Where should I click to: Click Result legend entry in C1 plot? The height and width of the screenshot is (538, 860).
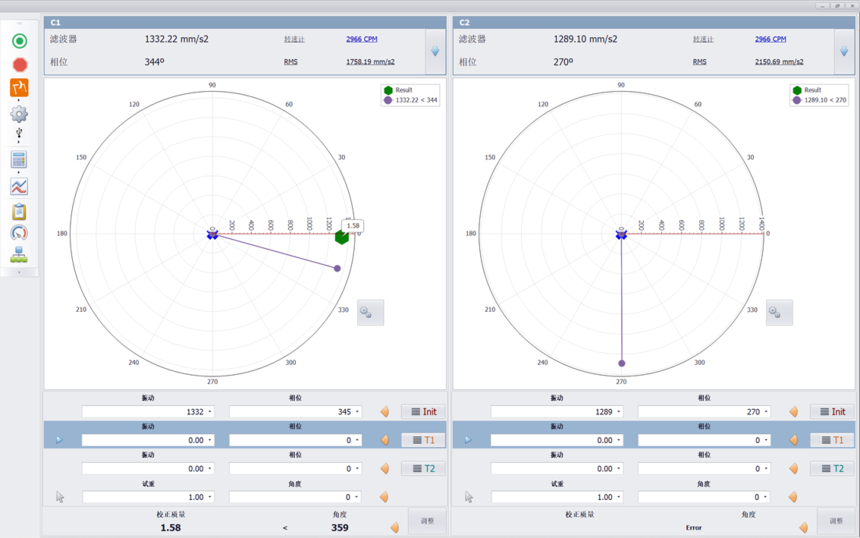(399, 90)
